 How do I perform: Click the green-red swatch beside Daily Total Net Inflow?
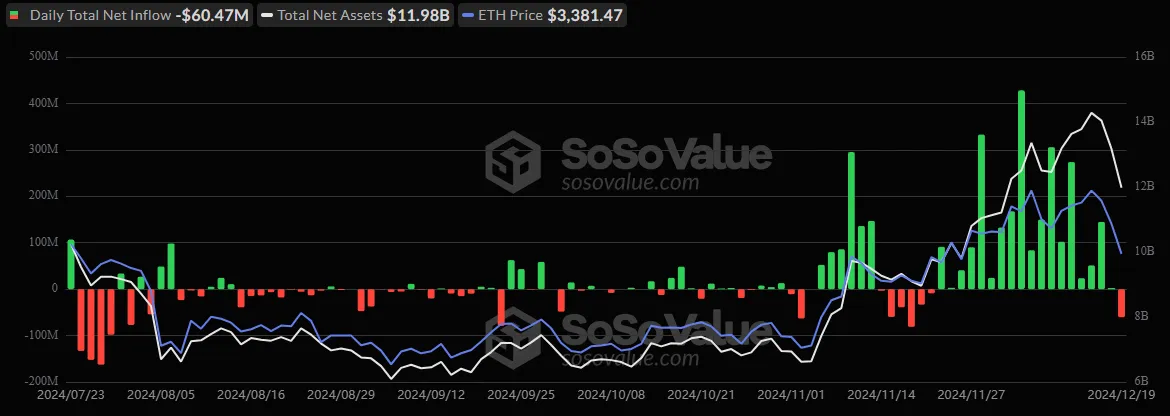(16, 16)
